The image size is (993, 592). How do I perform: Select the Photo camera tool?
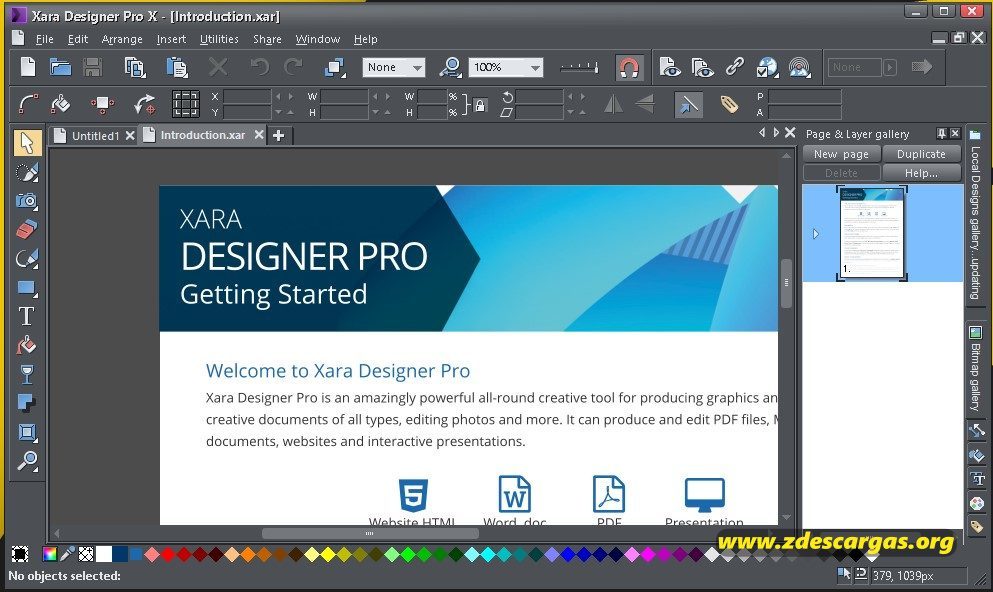pos(27,201)
